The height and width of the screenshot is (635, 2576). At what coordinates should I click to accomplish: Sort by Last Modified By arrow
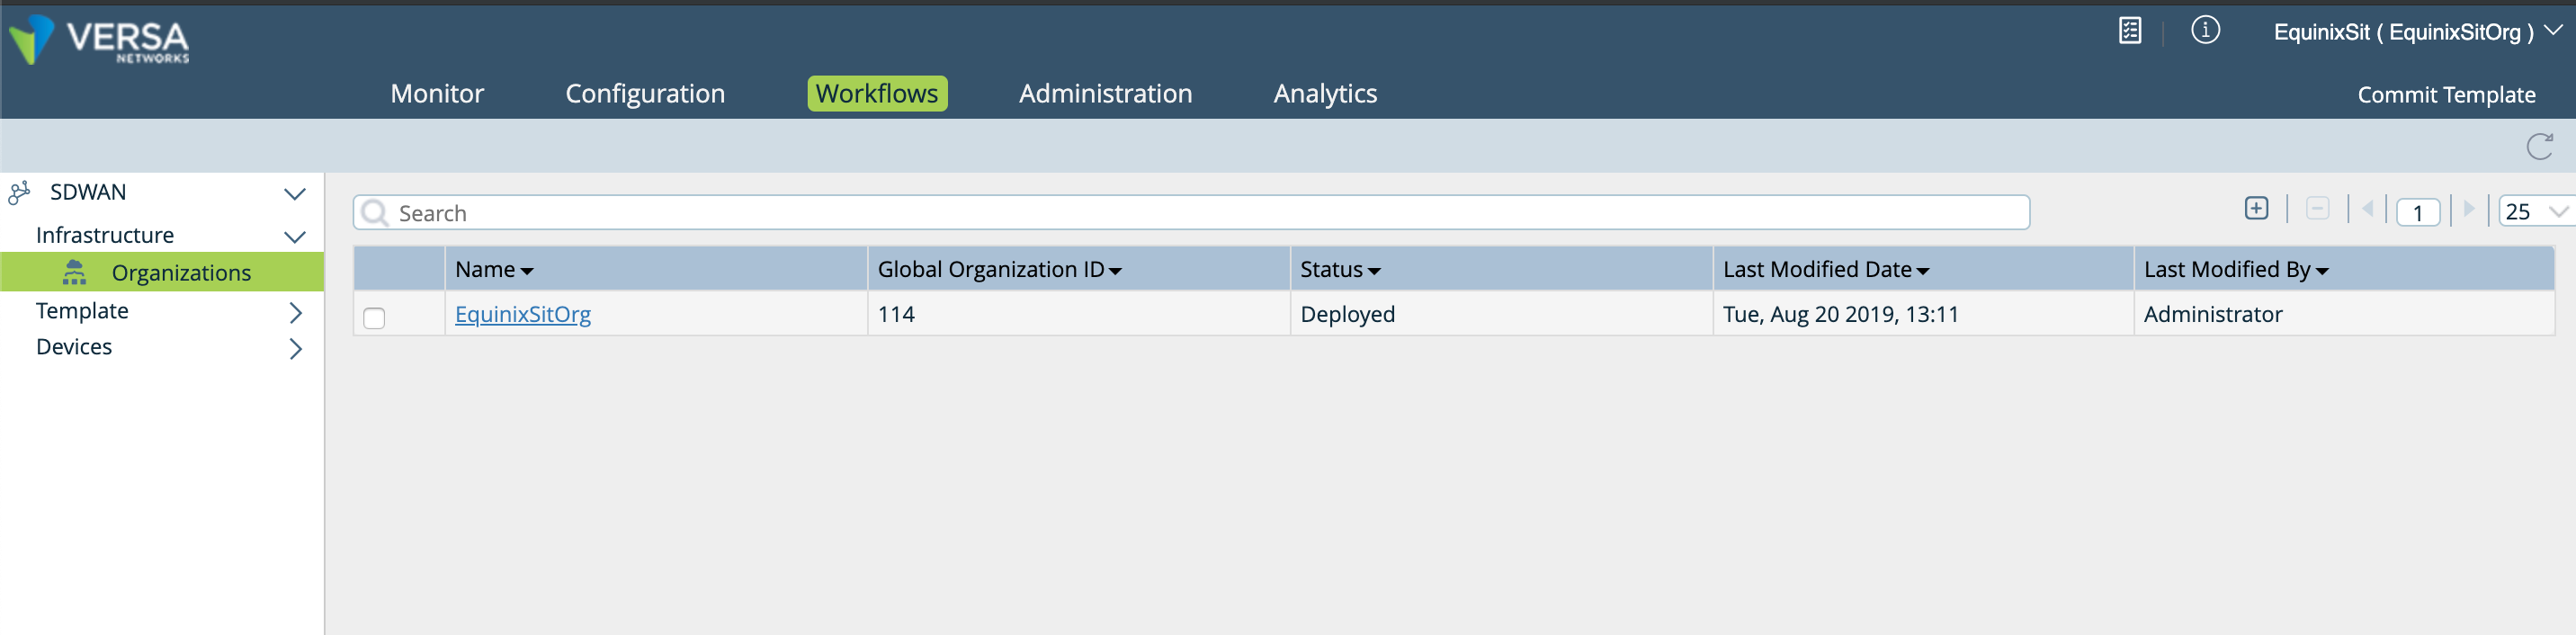pyautogui.click(x=2322, y=271)
